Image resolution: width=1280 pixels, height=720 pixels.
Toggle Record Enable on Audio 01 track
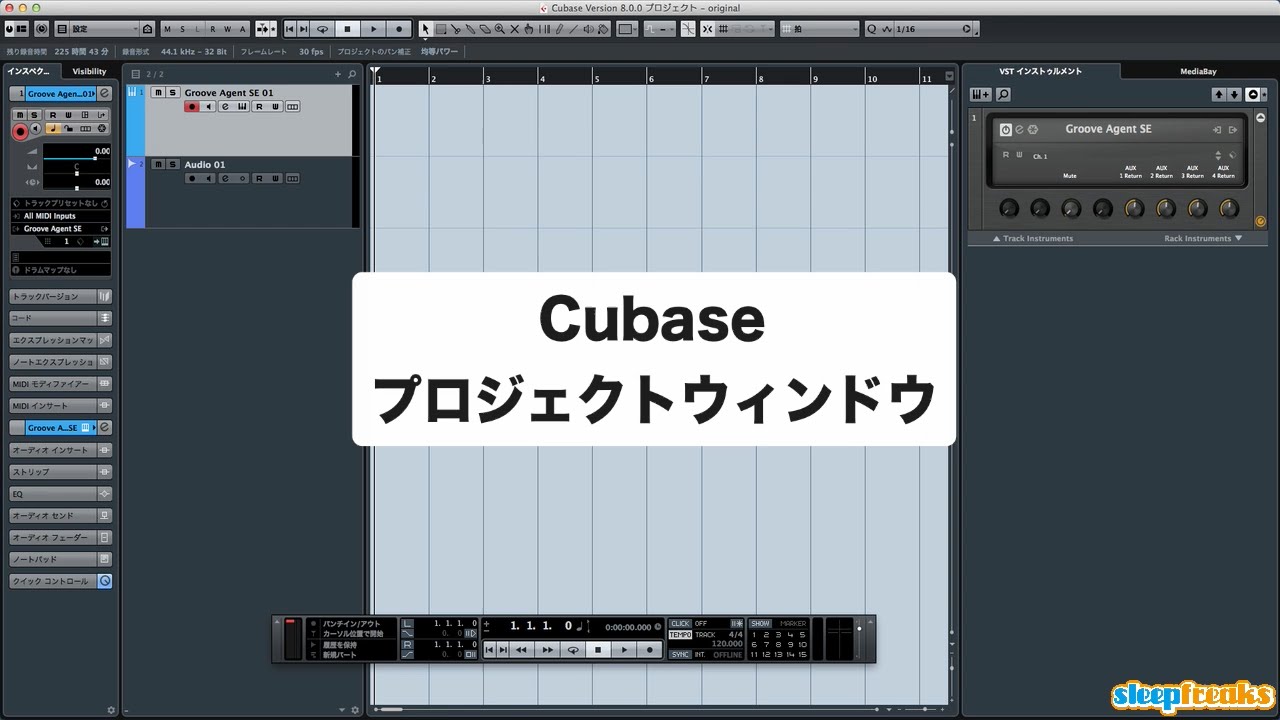192,178
